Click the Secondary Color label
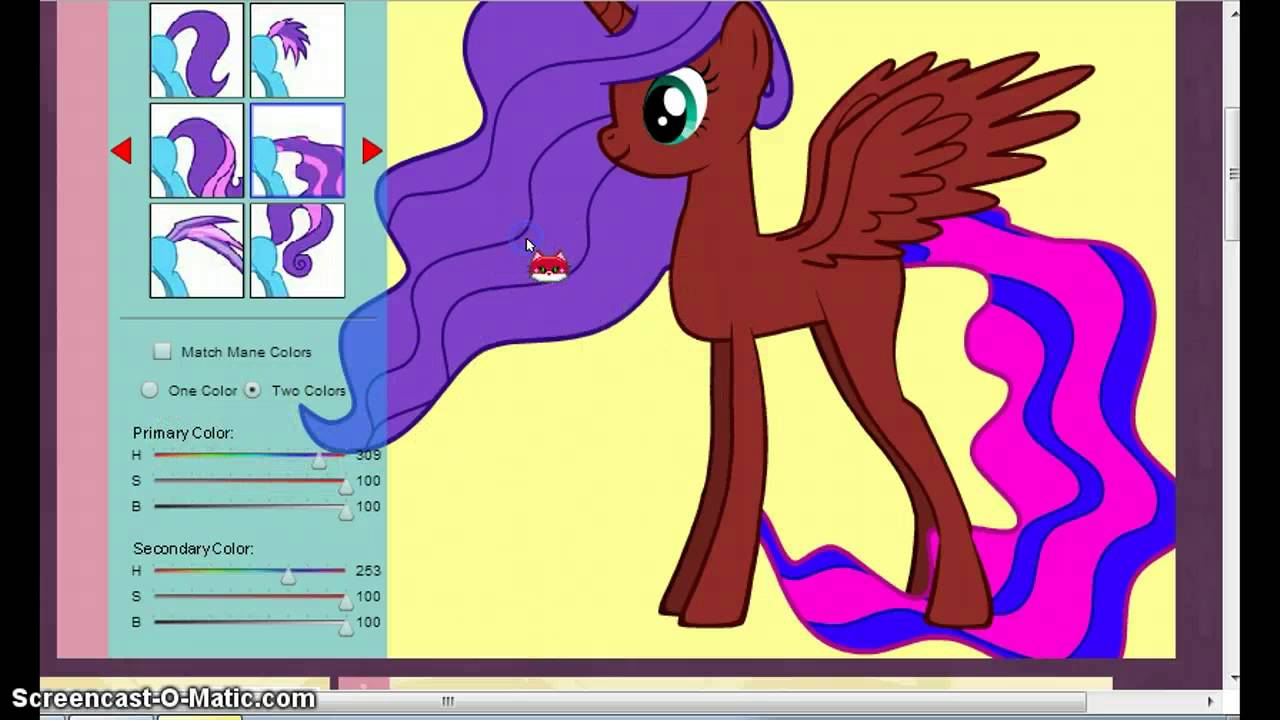Viewport: 1280px width, 720px height. [193, 549]
